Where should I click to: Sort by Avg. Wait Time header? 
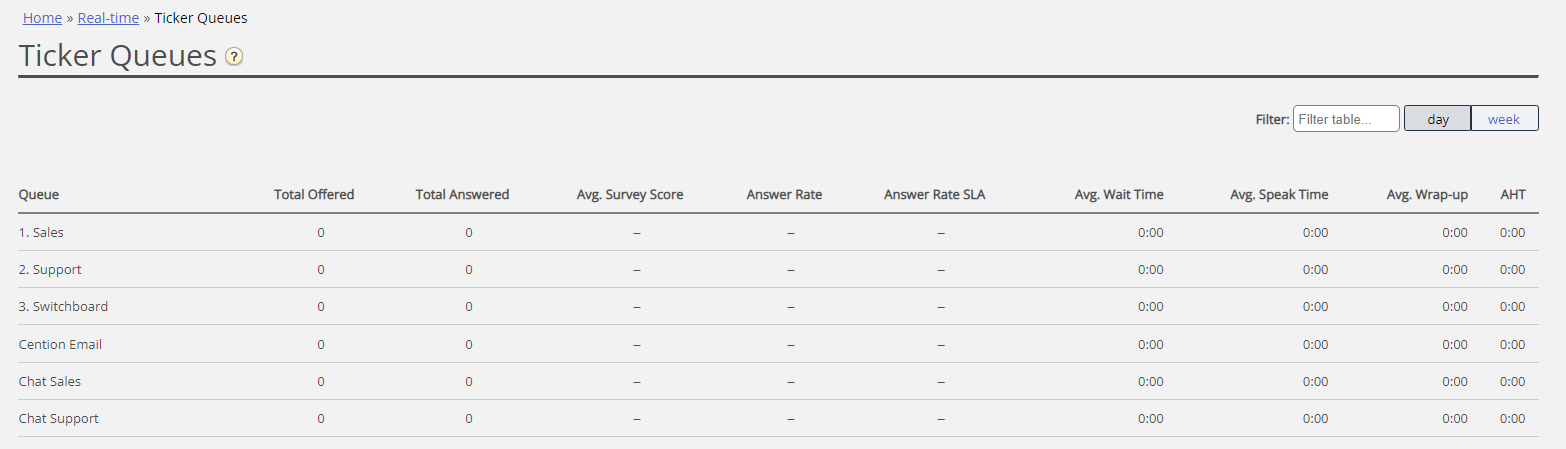pyautogui.click(x=1119, y=195)
